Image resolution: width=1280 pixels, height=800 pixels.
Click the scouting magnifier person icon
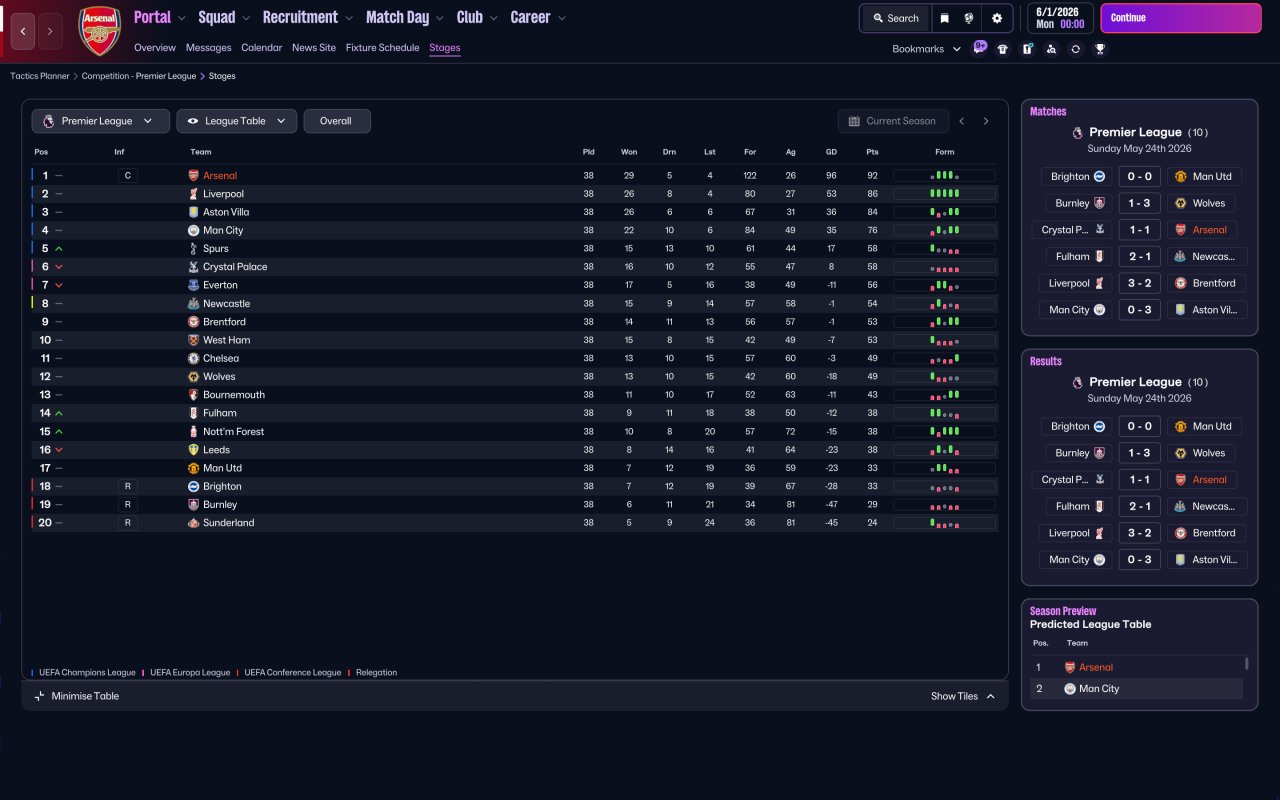click(1051, 49)
